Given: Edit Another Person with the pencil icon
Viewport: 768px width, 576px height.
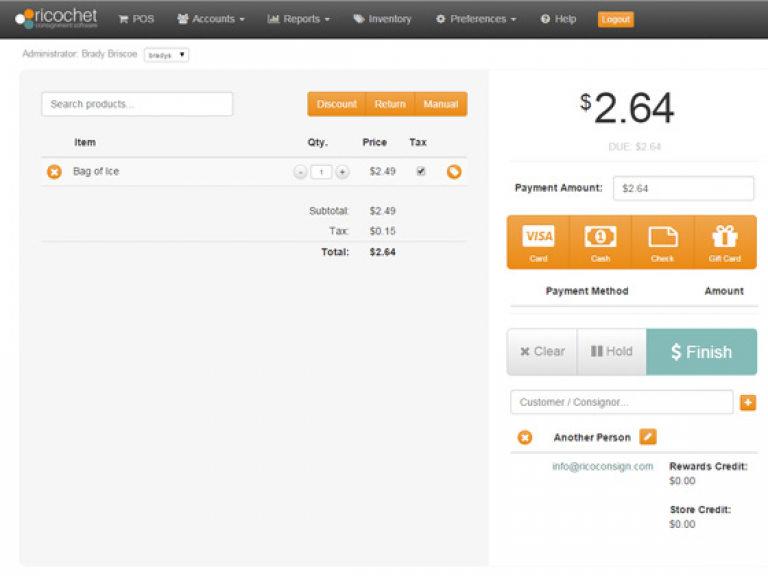Looking at the screenshot, I should point(648,436).
